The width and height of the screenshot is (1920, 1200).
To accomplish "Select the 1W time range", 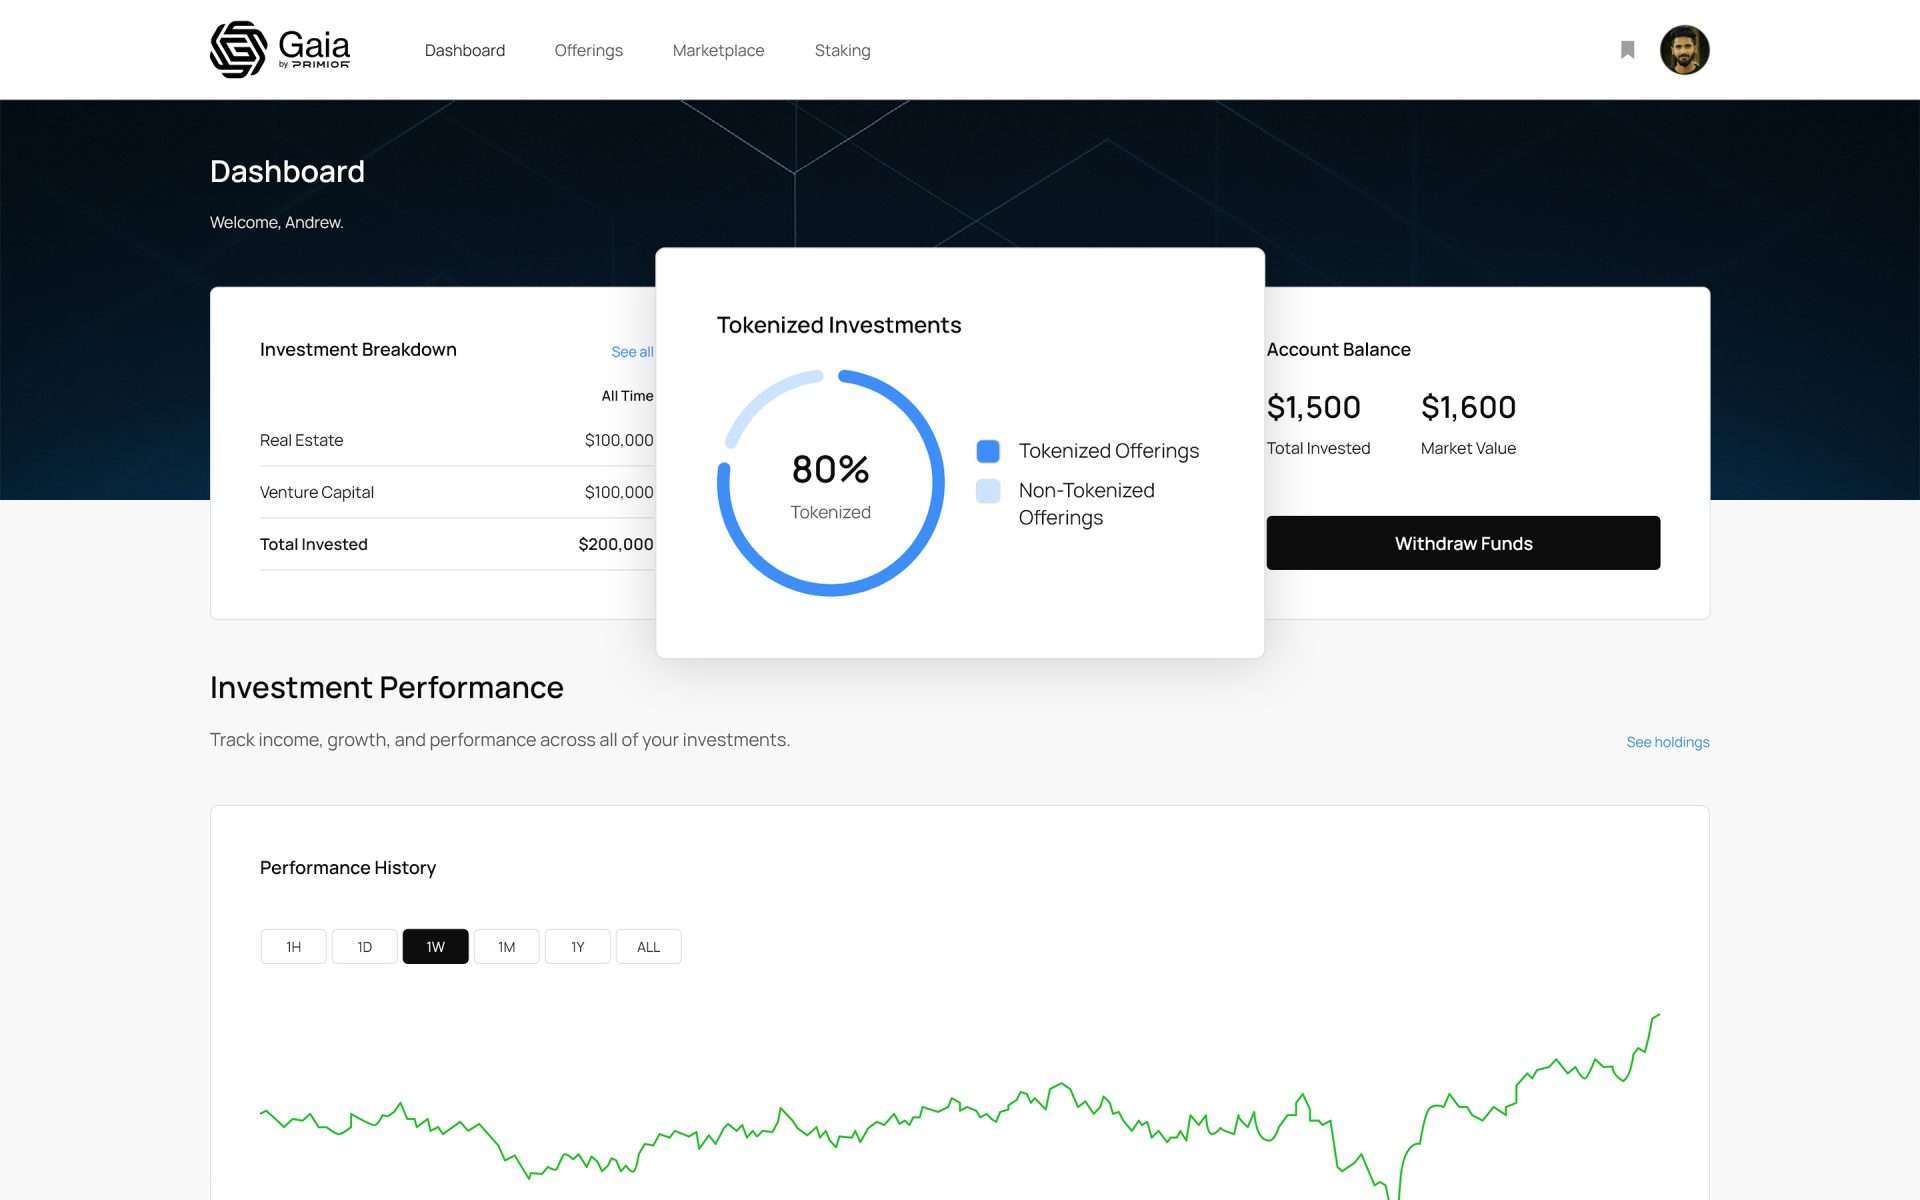I will (435, 947).
